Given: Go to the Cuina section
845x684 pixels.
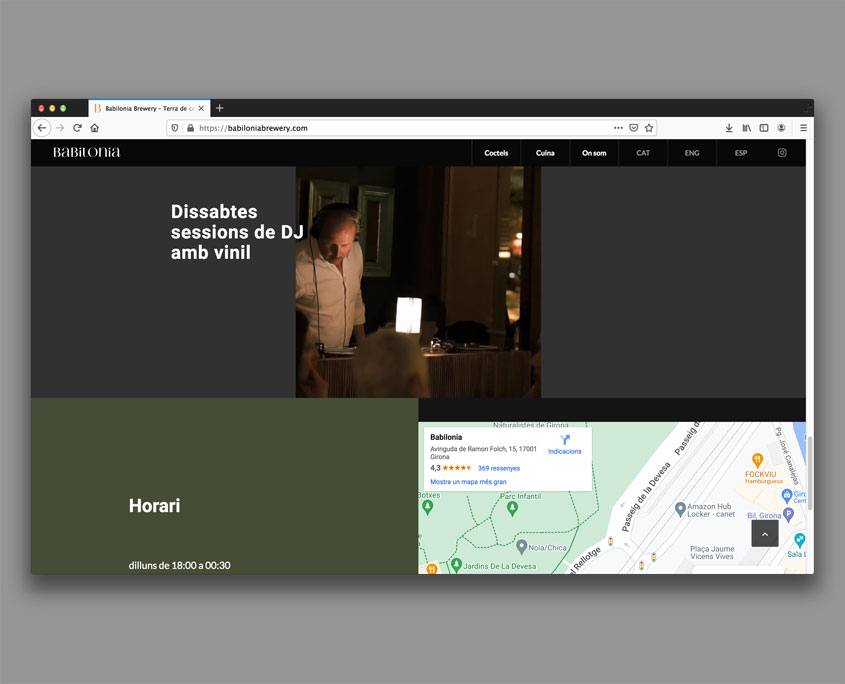Looking at the screenshot, I should coord(545,153).
